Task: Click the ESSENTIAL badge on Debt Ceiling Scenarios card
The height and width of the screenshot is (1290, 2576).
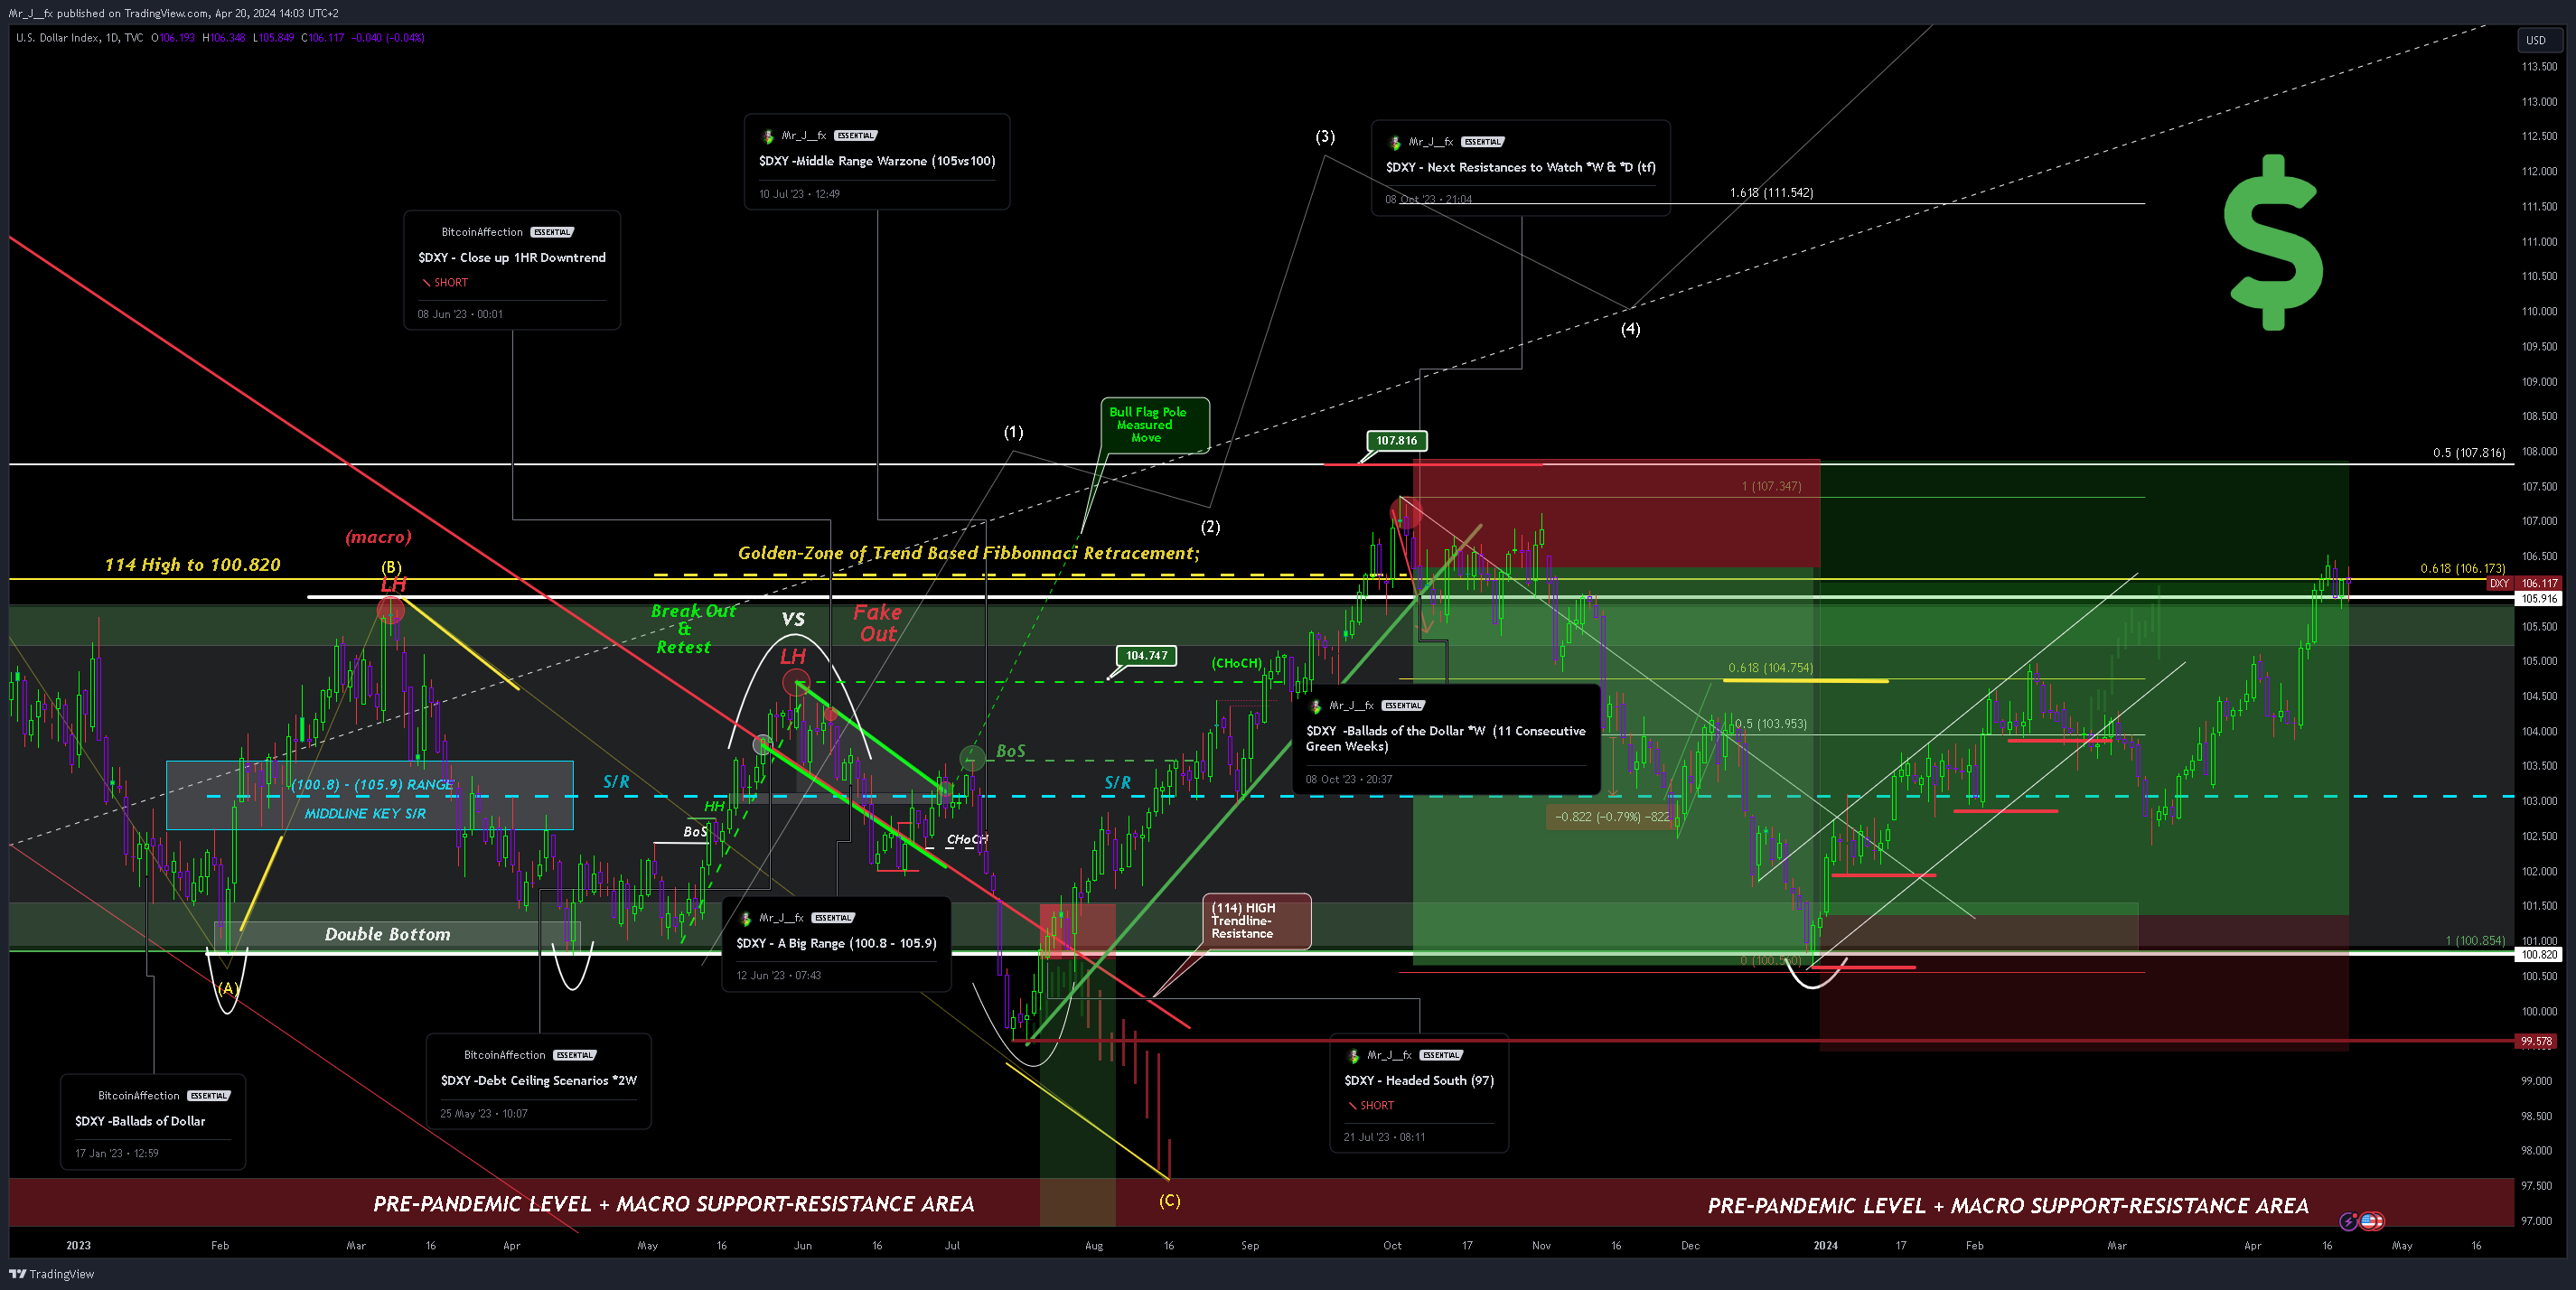Action: coord(575,1055)
